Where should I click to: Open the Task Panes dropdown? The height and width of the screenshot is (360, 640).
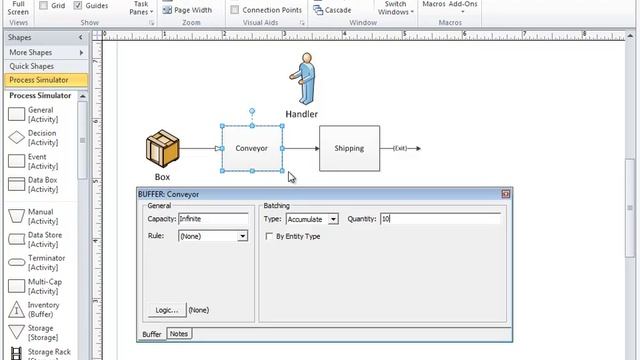click(141, 8)
